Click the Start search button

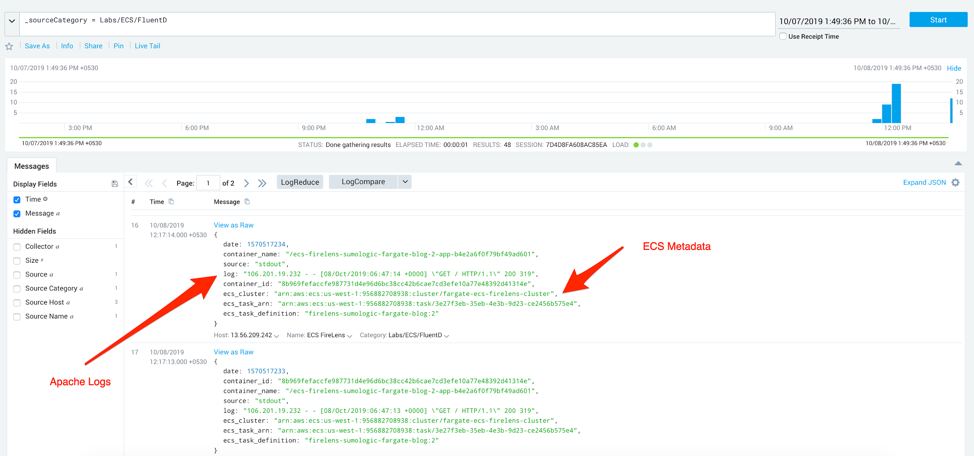[938, 20]
